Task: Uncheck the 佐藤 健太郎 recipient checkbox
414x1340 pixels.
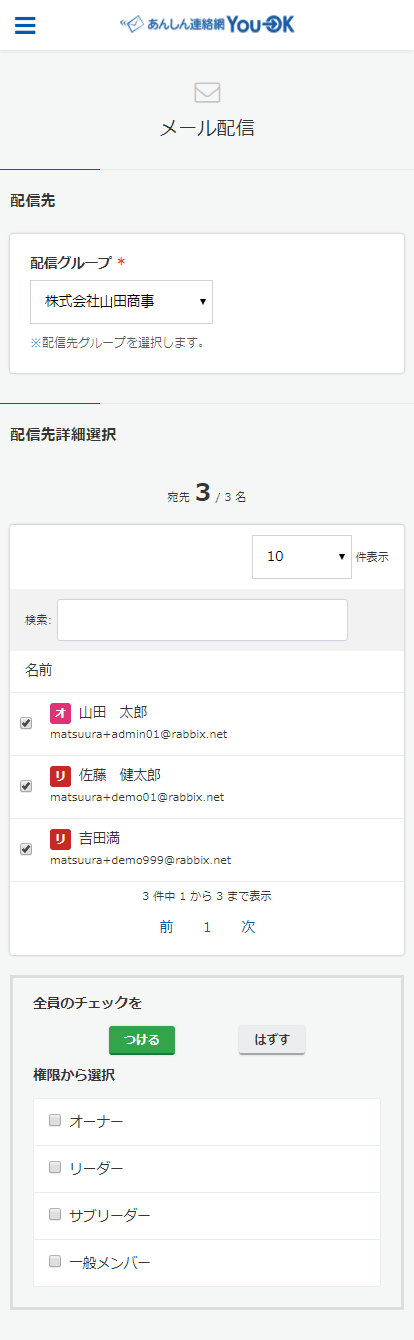Action: click(26, 786)
